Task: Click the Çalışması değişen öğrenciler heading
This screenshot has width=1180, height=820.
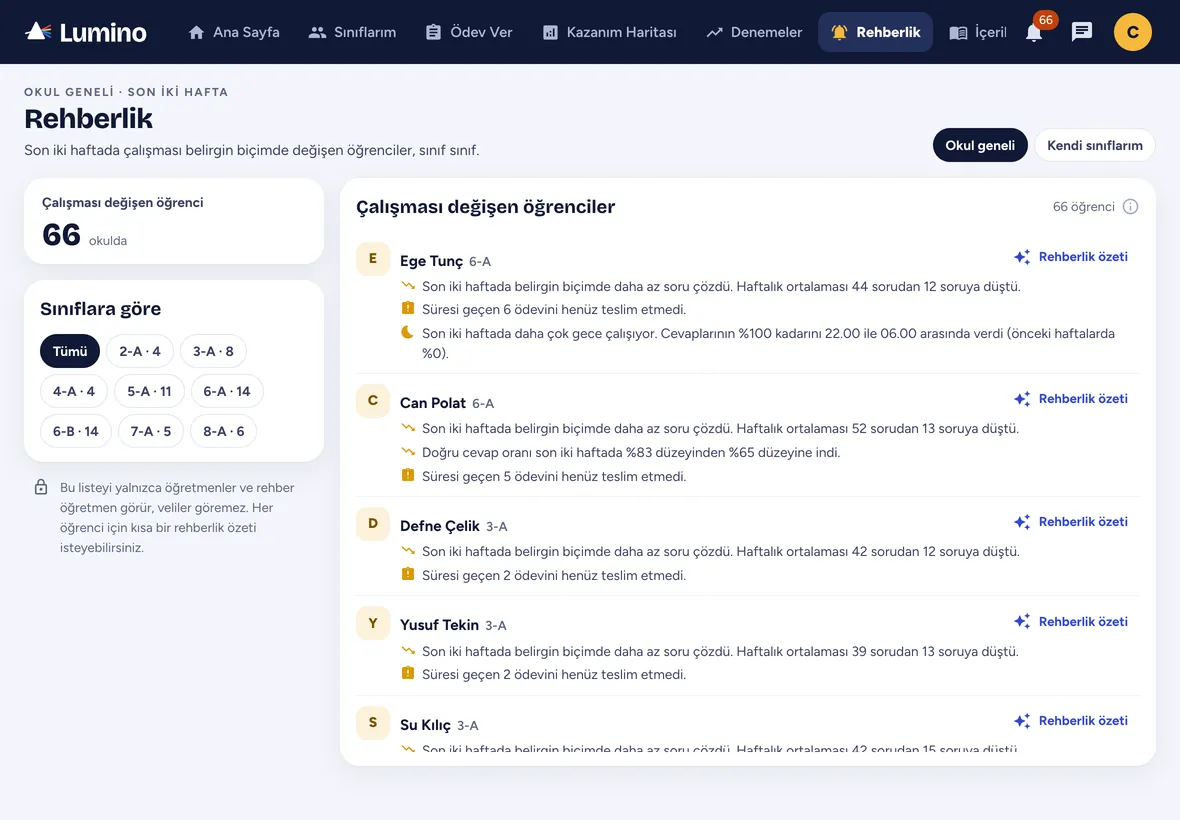Action: click(x=485, y=207)
